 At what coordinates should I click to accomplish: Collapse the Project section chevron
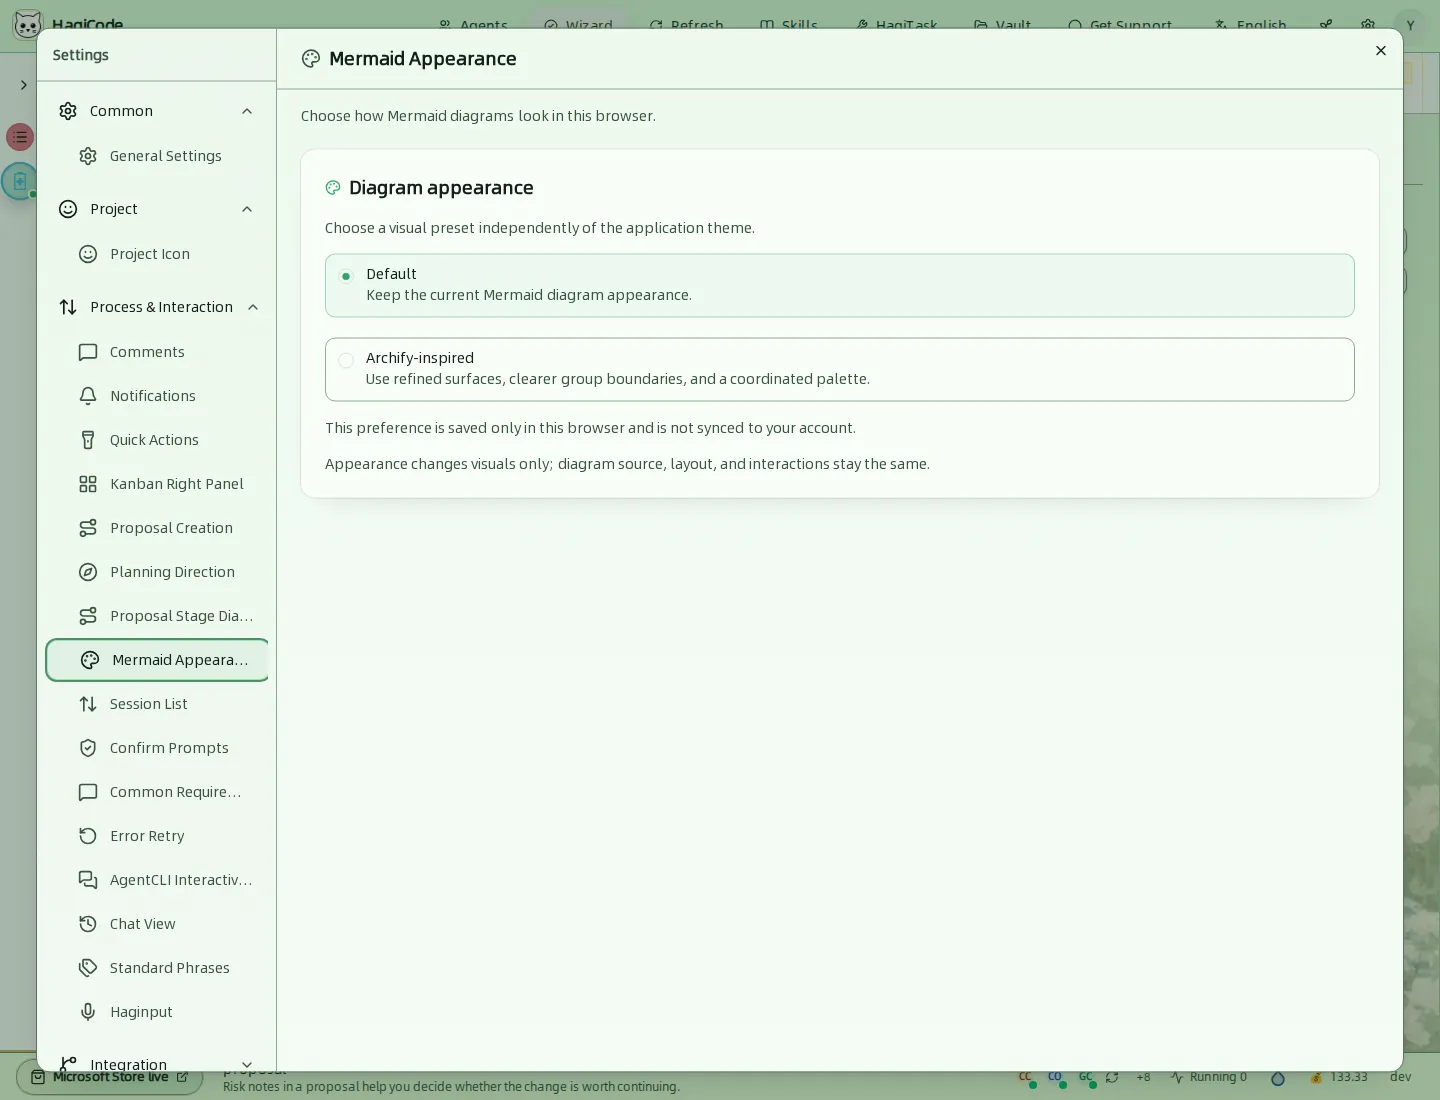[x=247, y=209]
